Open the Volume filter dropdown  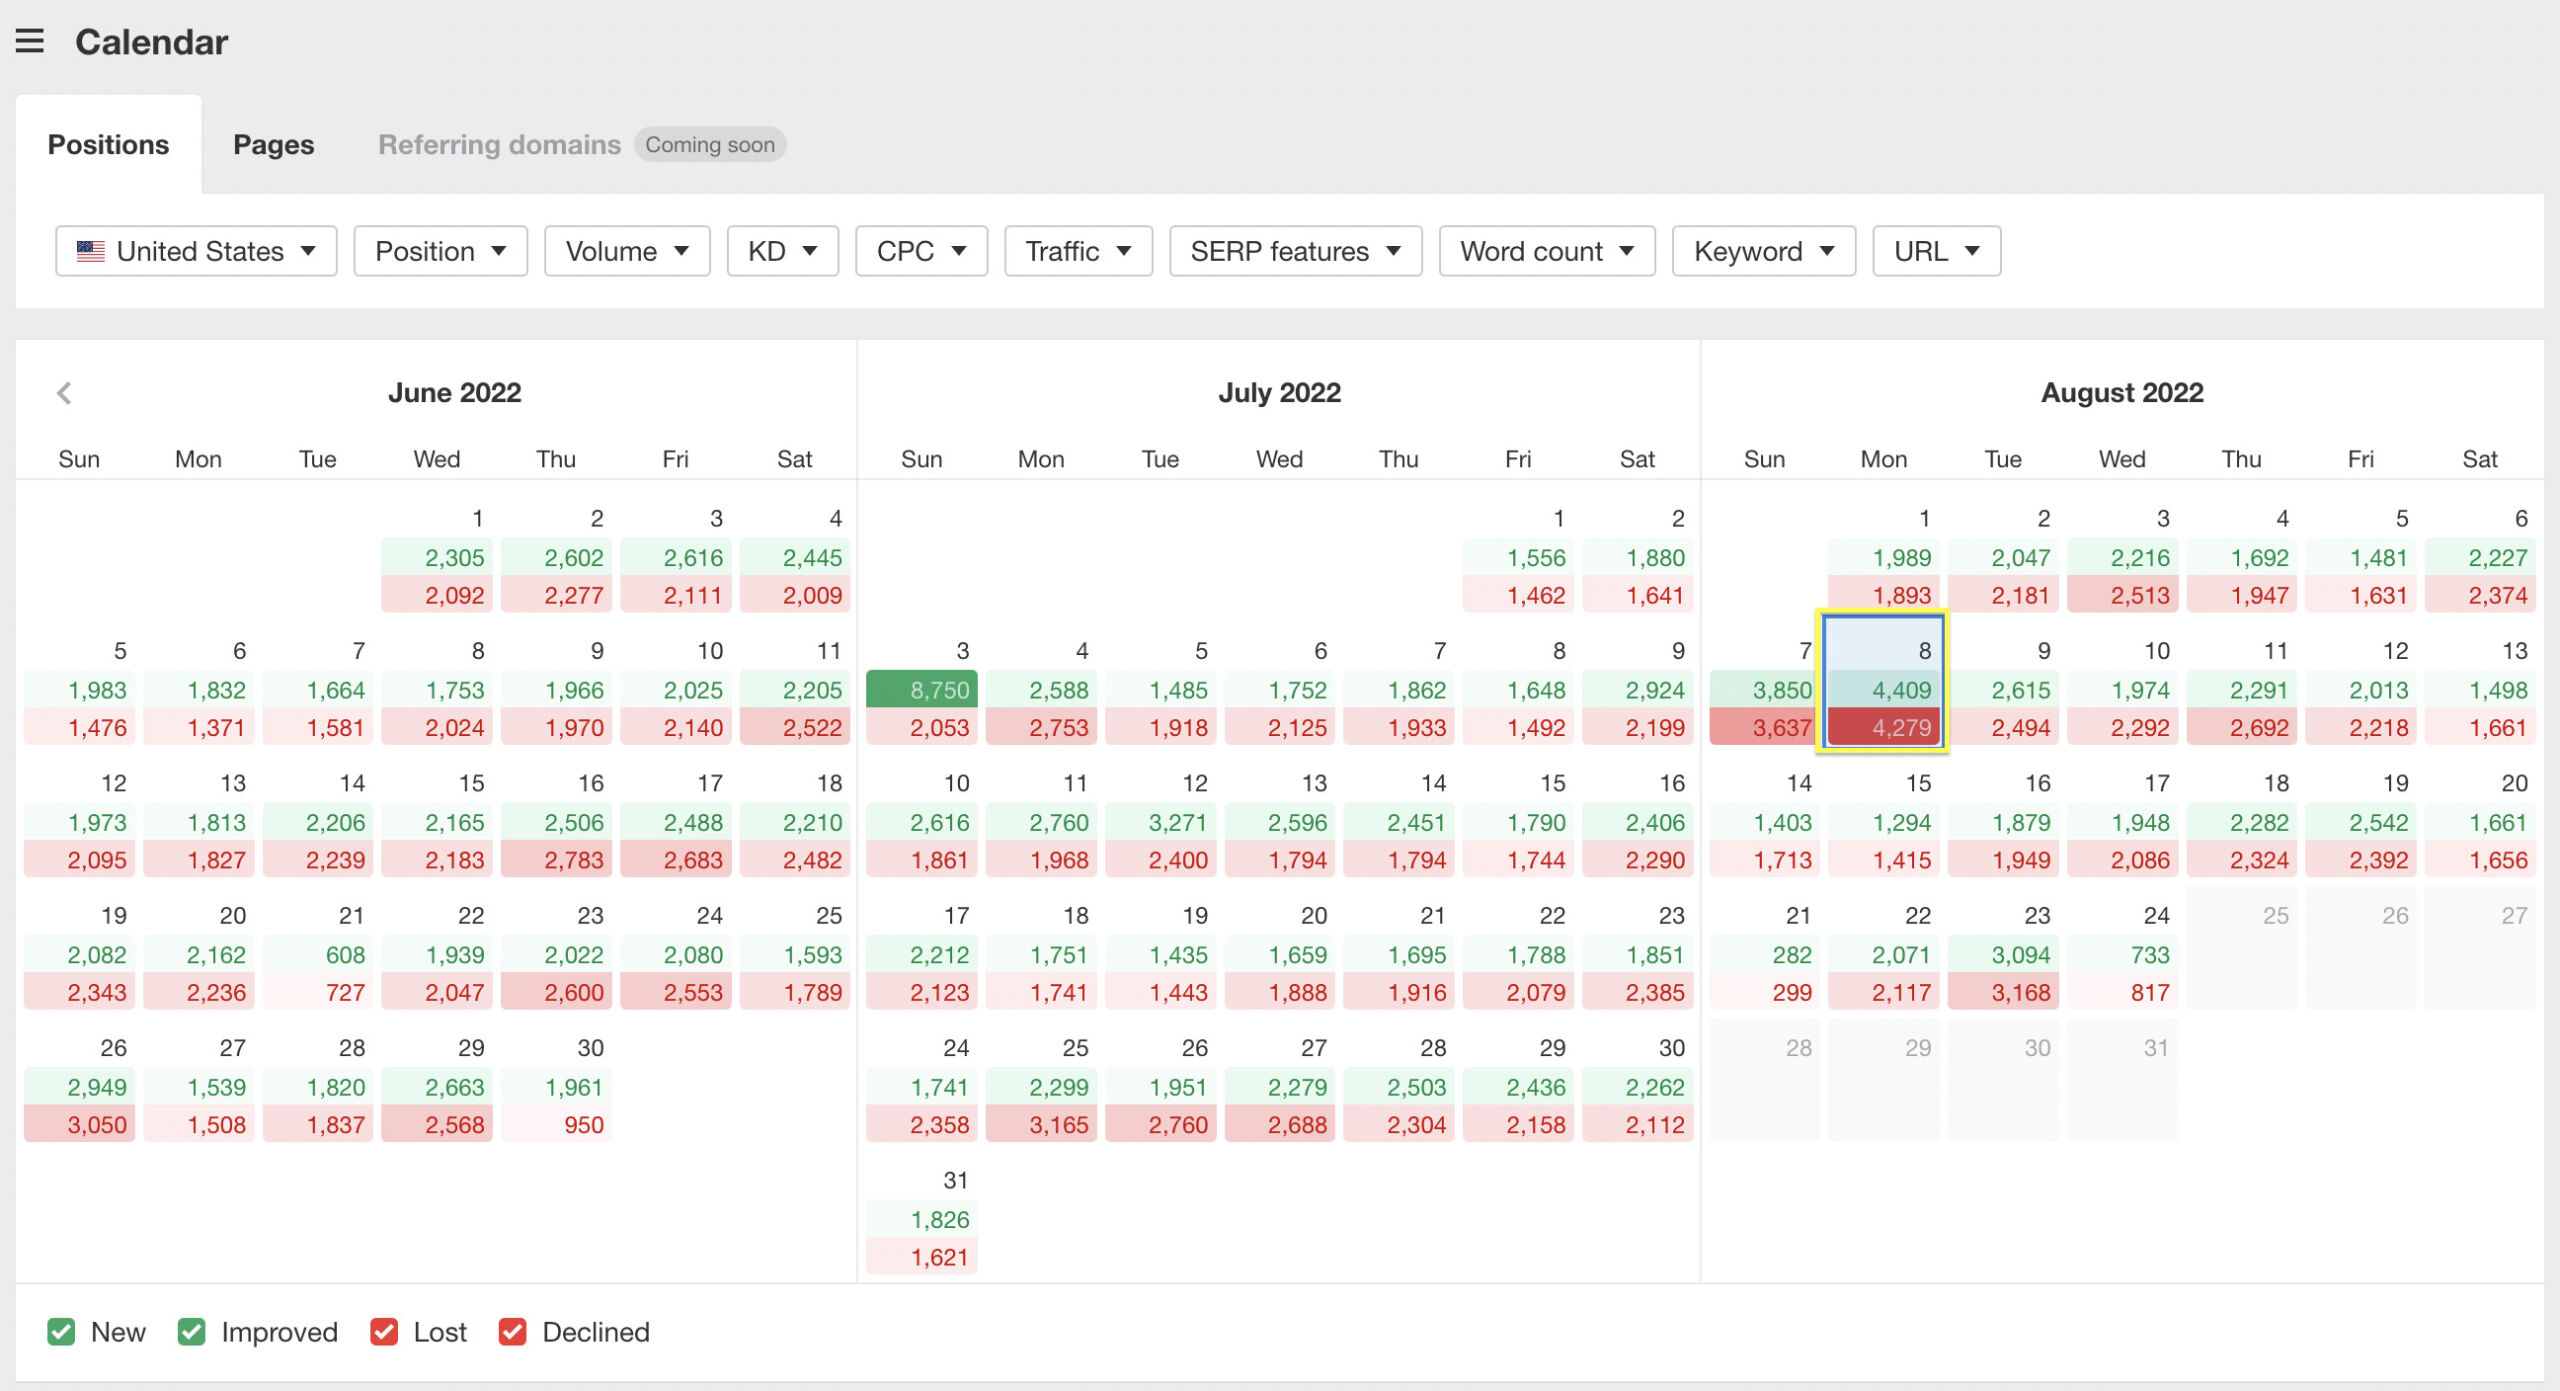click(622, 250)
